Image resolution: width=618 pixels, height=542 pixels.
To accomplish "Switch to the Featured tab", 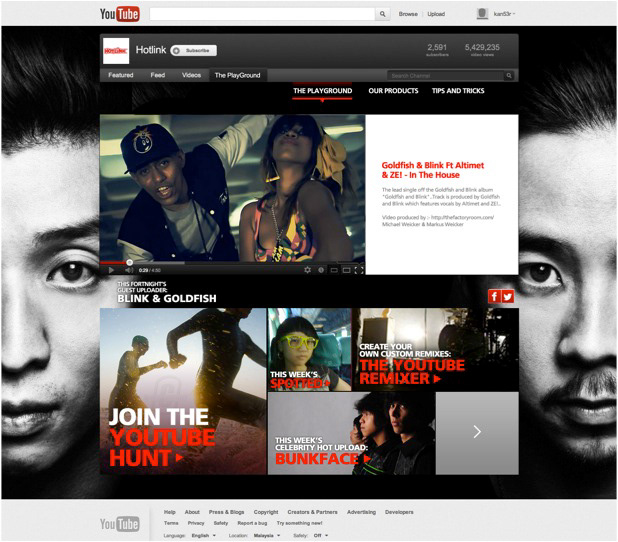I will pos(121,75).
